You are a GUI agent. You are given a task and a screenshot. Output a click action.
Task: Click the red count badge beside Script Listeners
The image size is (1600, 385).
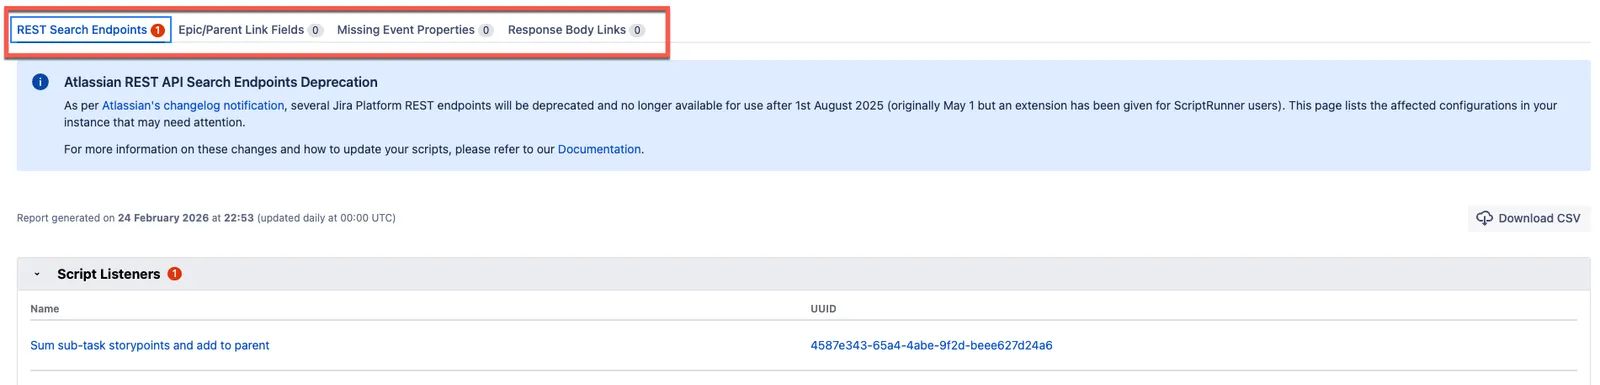coord(175,274)
